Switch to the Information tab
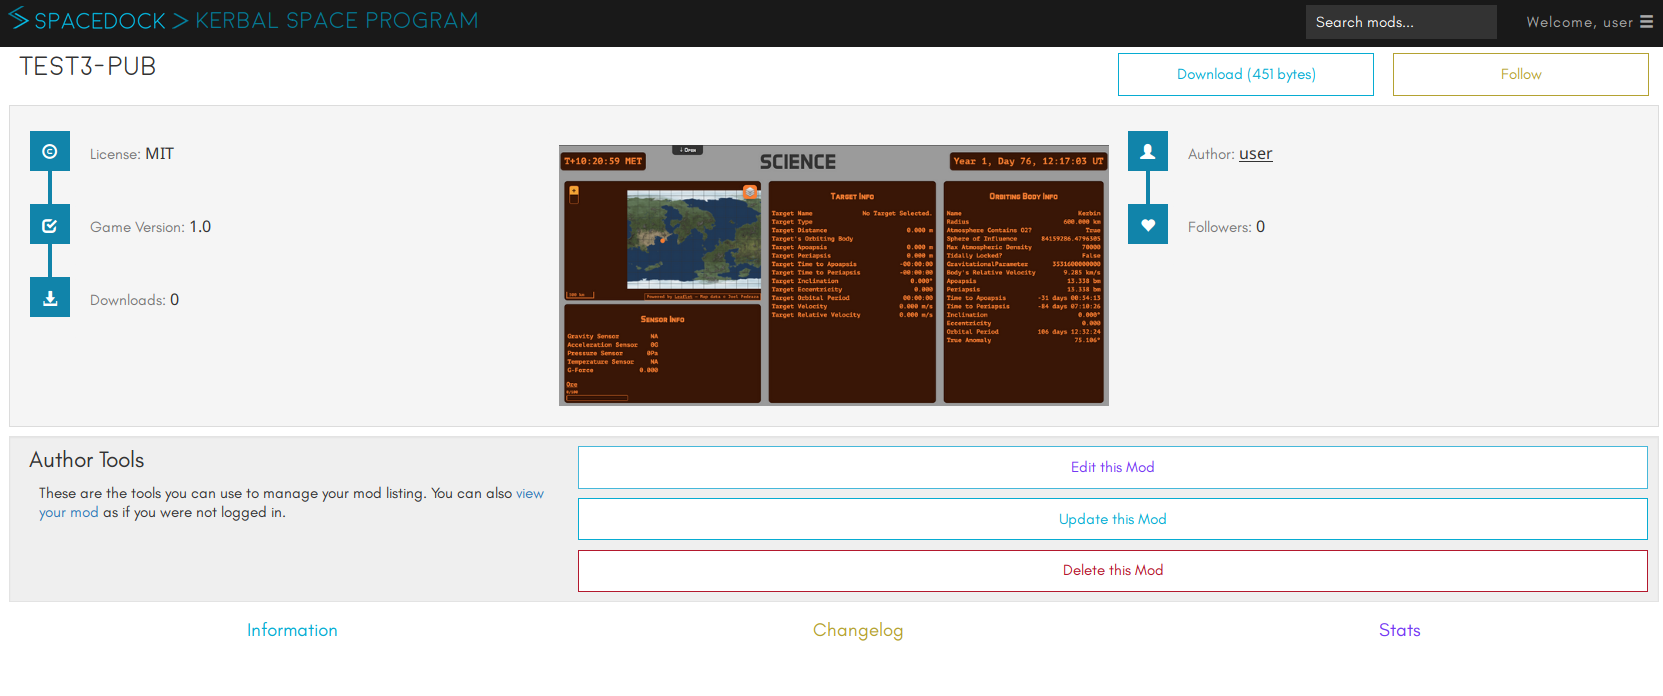This screenshot has height=696, width=1663. click(292, 630)
